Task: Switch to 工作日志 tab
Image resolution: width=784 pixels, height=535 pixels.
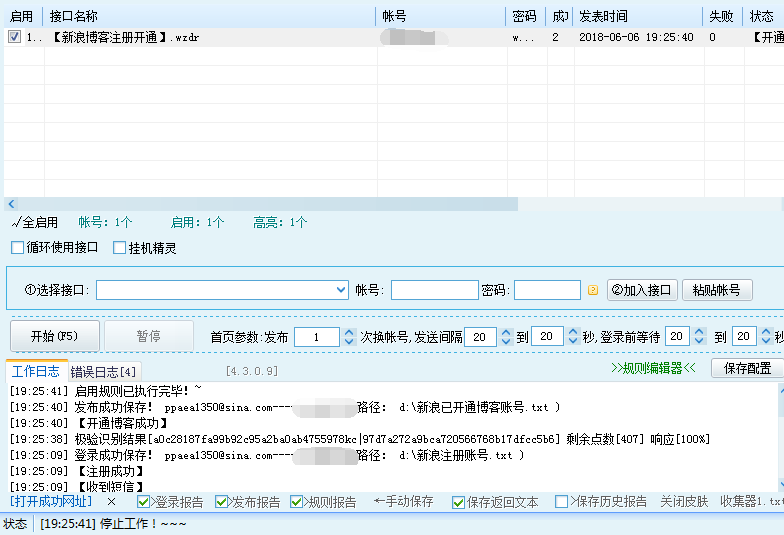Action: pos(36,371)
